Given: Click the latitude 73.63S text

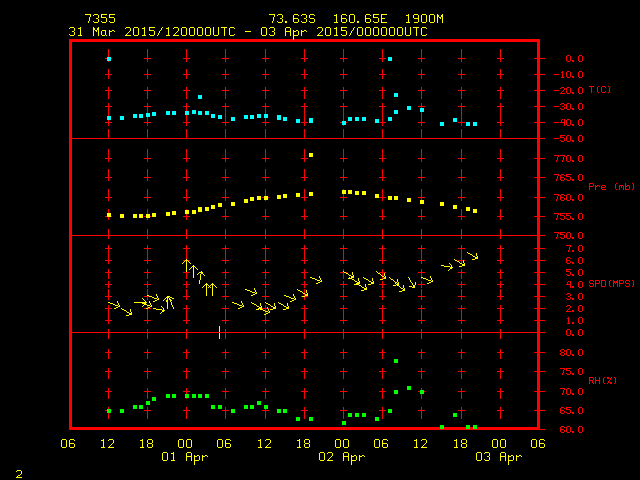Looking at the screenshot, I should 290,19.
